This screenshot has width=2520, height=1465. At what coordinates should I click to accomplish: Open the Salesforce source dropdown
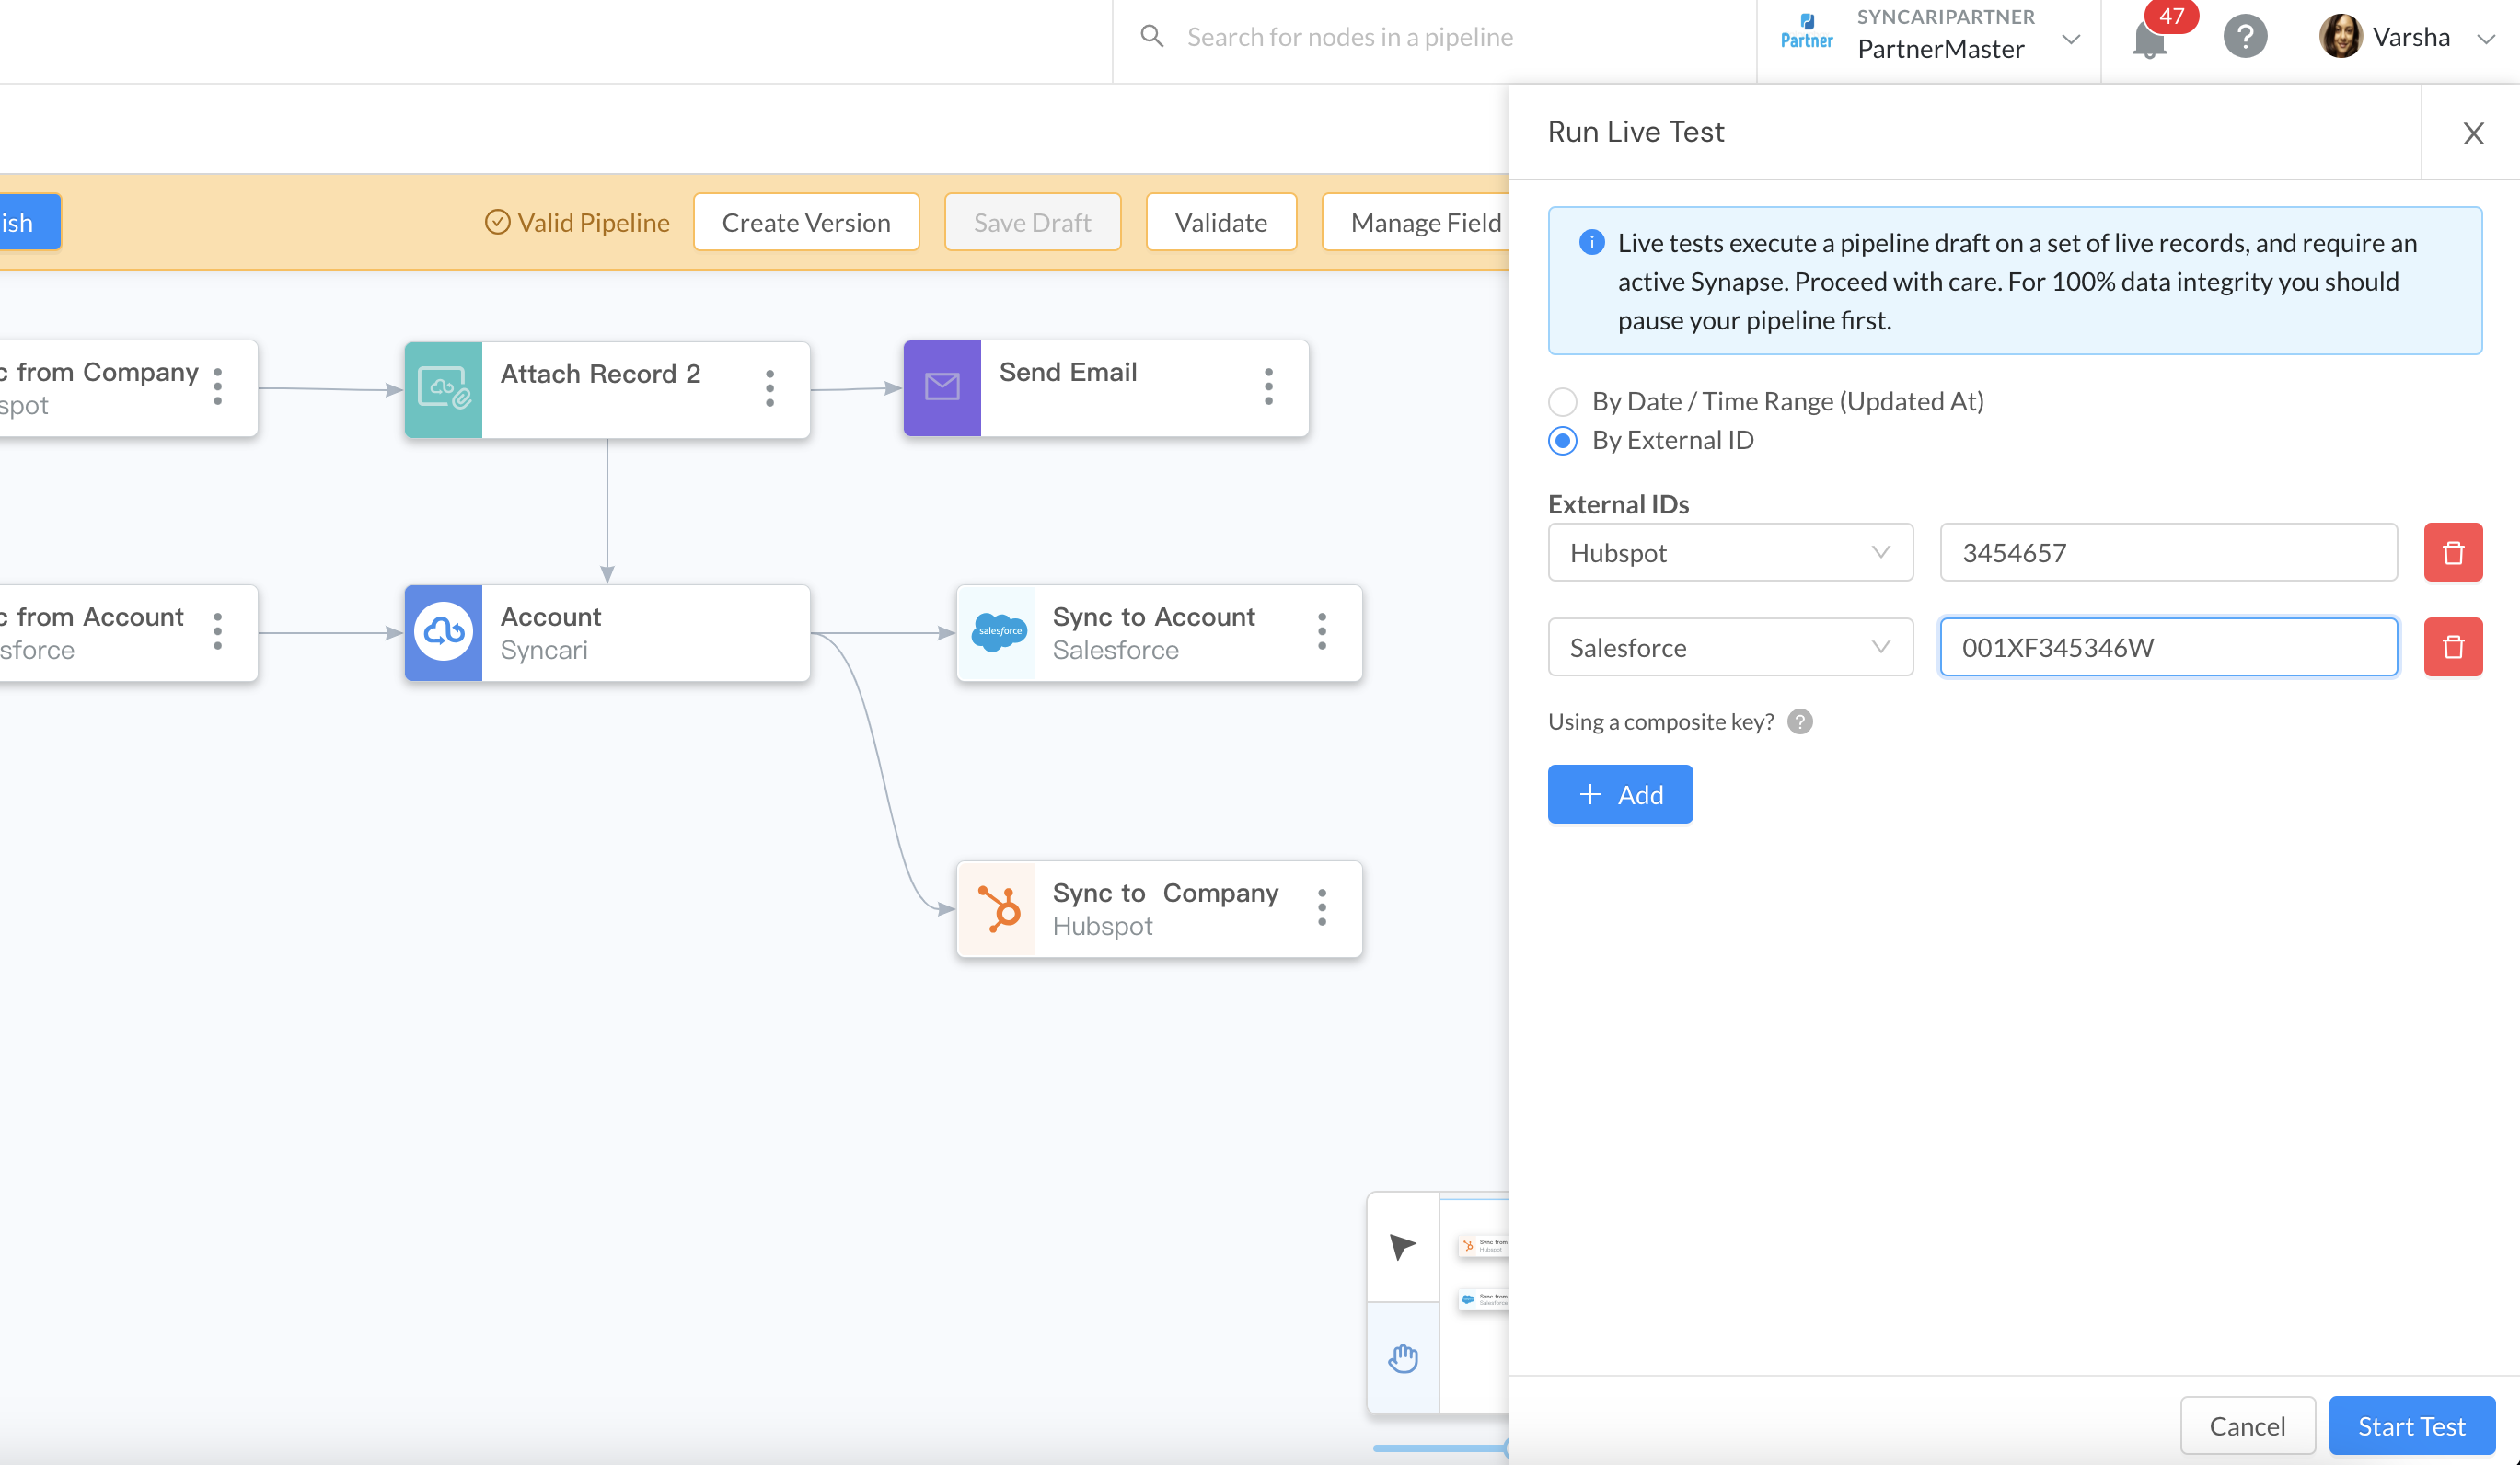[1730, 647]
